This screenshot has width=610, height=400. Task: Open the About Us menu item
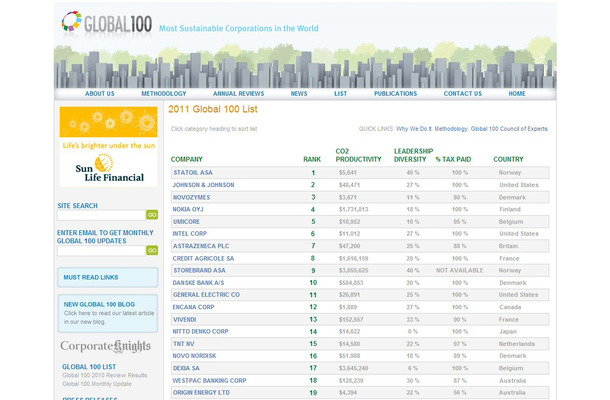100,94
